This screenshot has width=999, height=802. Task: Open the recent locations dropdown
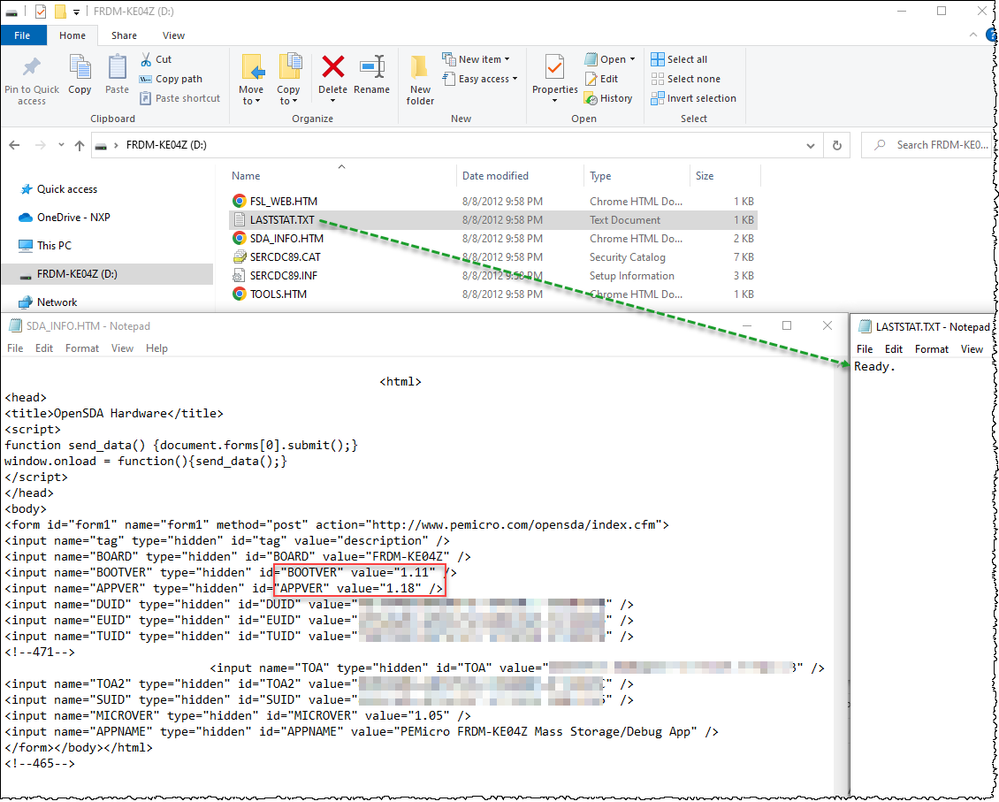pyautogui.click(x=61, y=145)
